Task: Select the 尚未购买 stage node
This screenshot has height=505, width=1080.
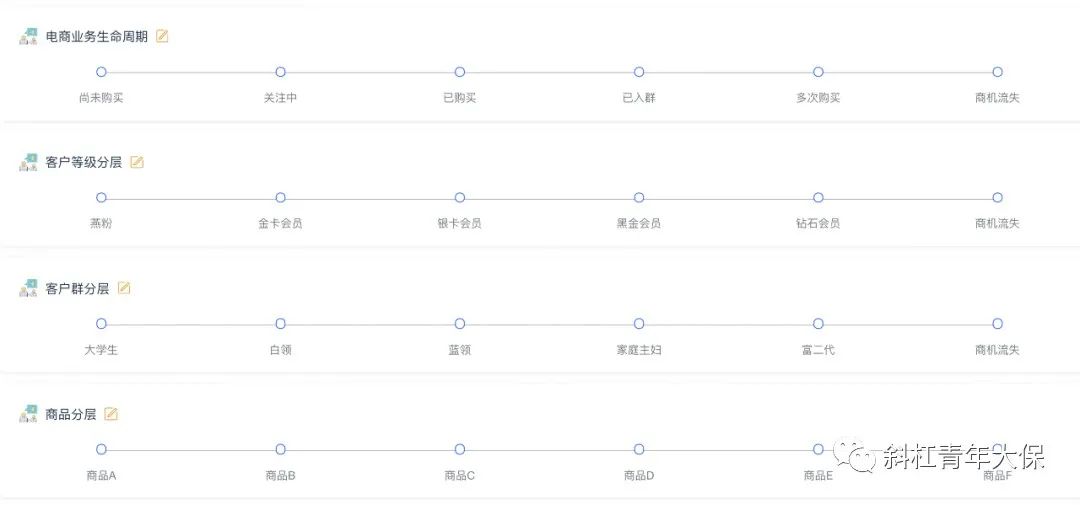Action: point(101,72)
